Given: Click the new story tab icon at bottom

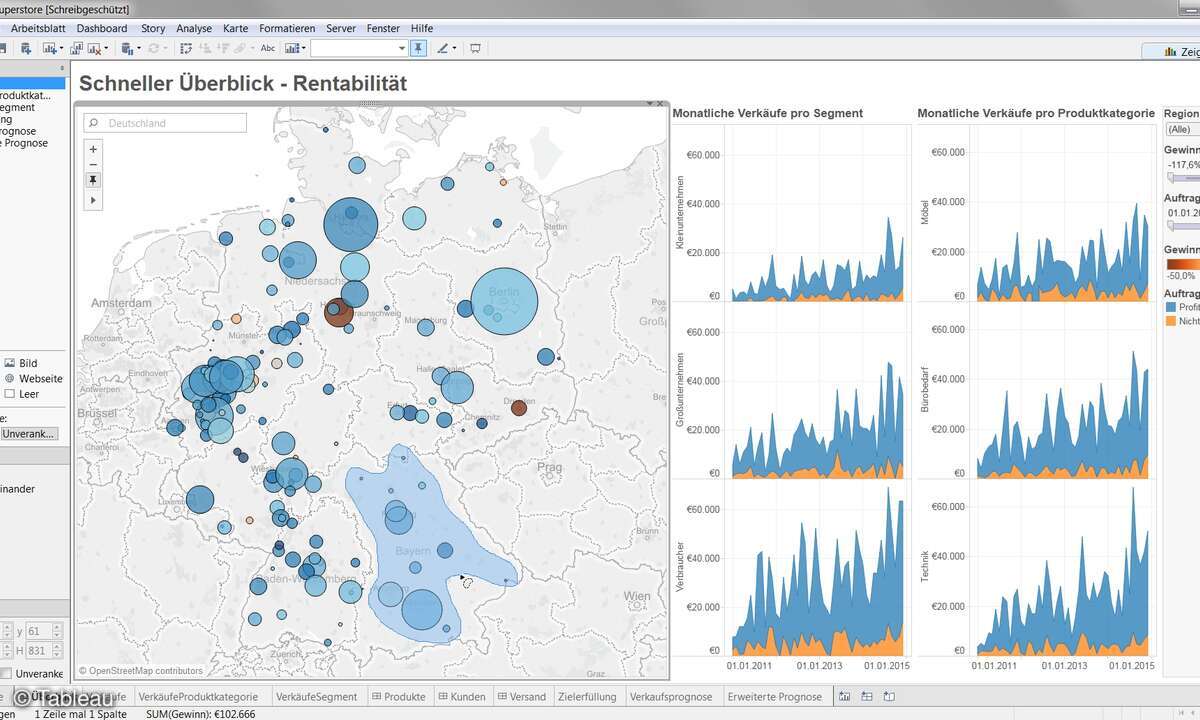Looking at the screenshot, I should 889,697.
